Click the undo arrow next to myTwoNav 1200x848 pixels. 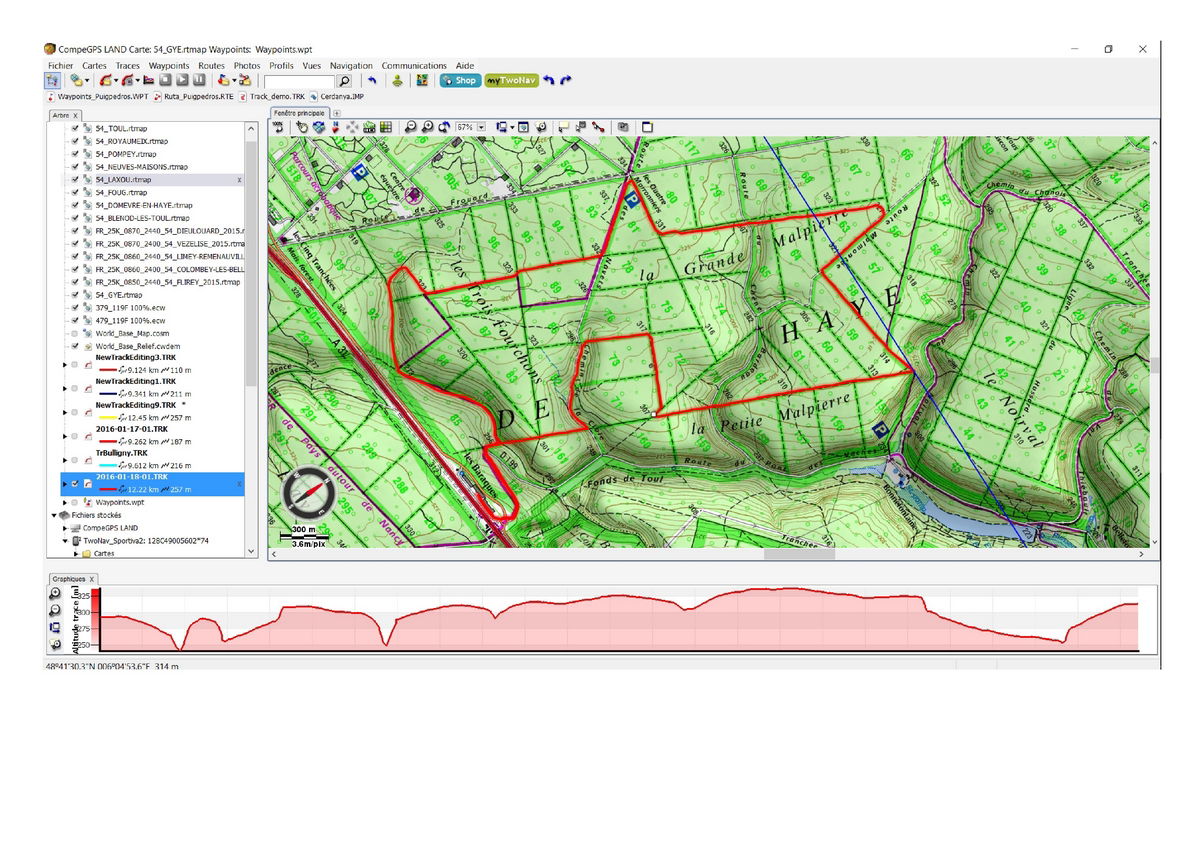tap(548, 80)
